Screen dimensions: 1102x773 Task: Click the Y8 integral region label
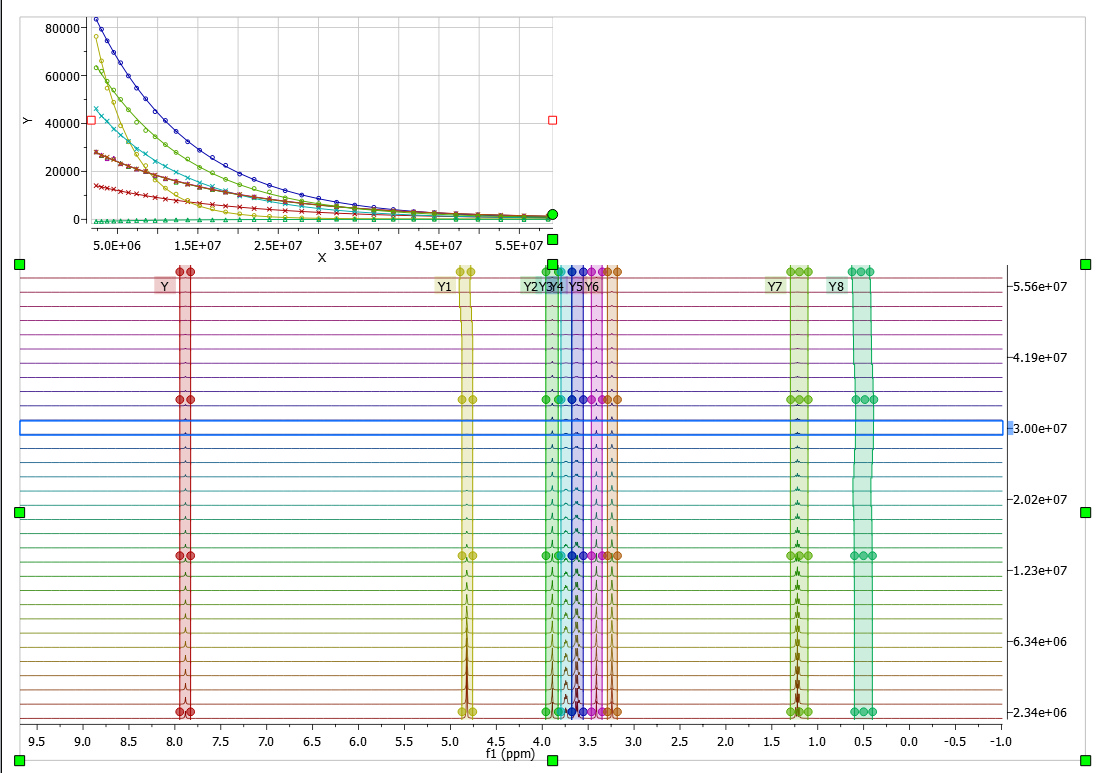point(836,287)
